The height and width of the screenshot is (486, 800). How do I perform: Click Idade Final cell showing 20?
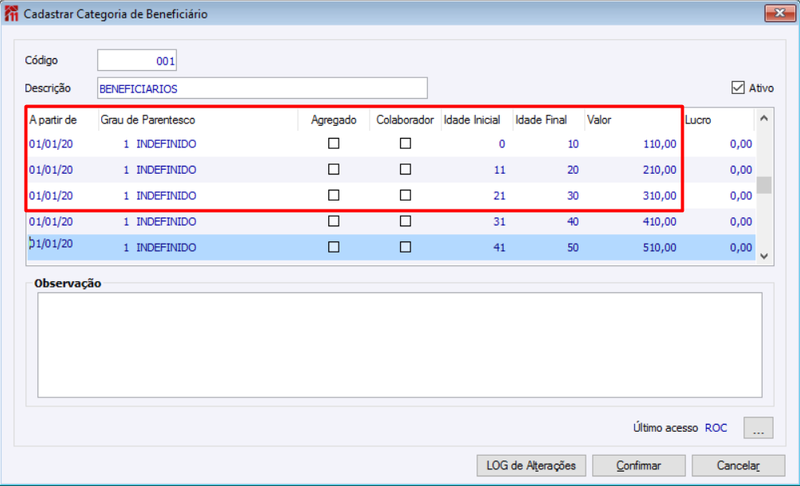pyautogui.click(x=573, y=170)
